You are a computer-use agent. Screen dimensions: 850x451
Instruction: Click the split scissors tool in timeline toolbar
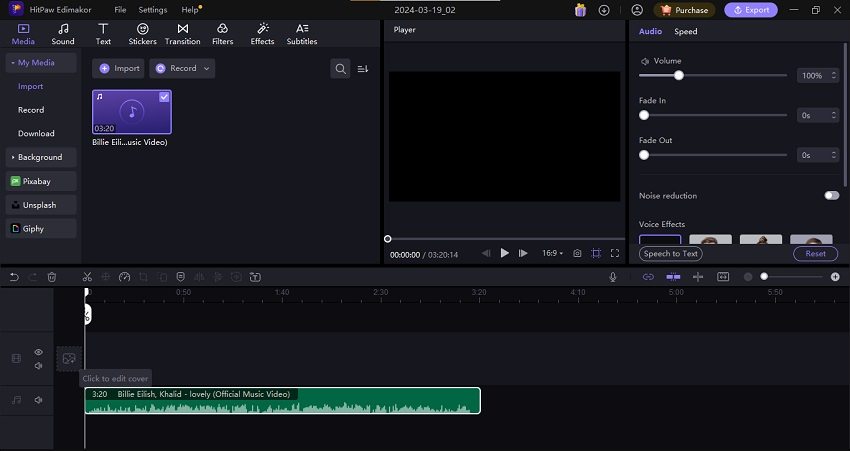point(87,277)
